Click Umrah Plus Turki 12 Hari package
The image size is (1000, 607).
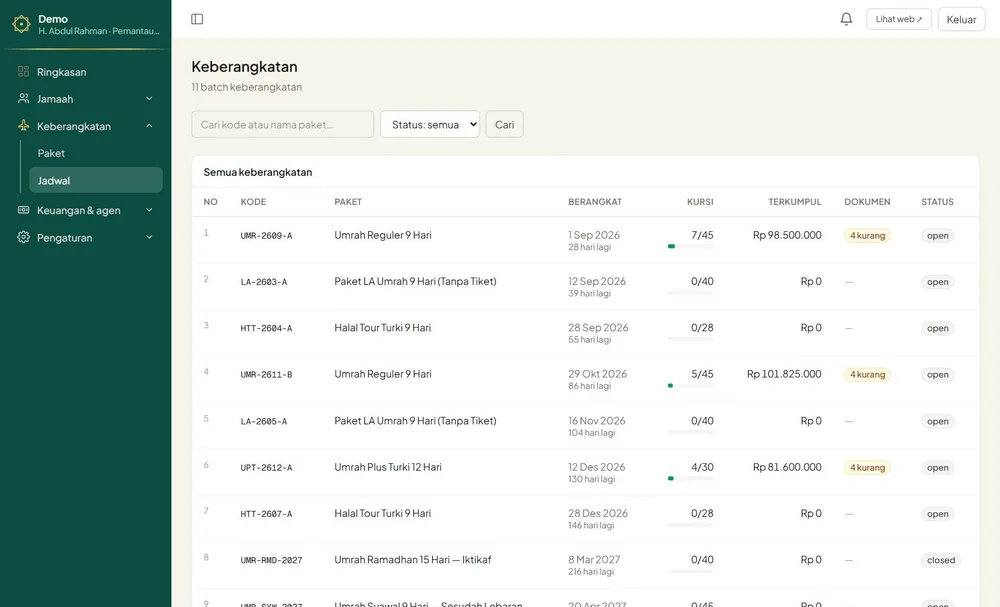[x=388, y=467]
